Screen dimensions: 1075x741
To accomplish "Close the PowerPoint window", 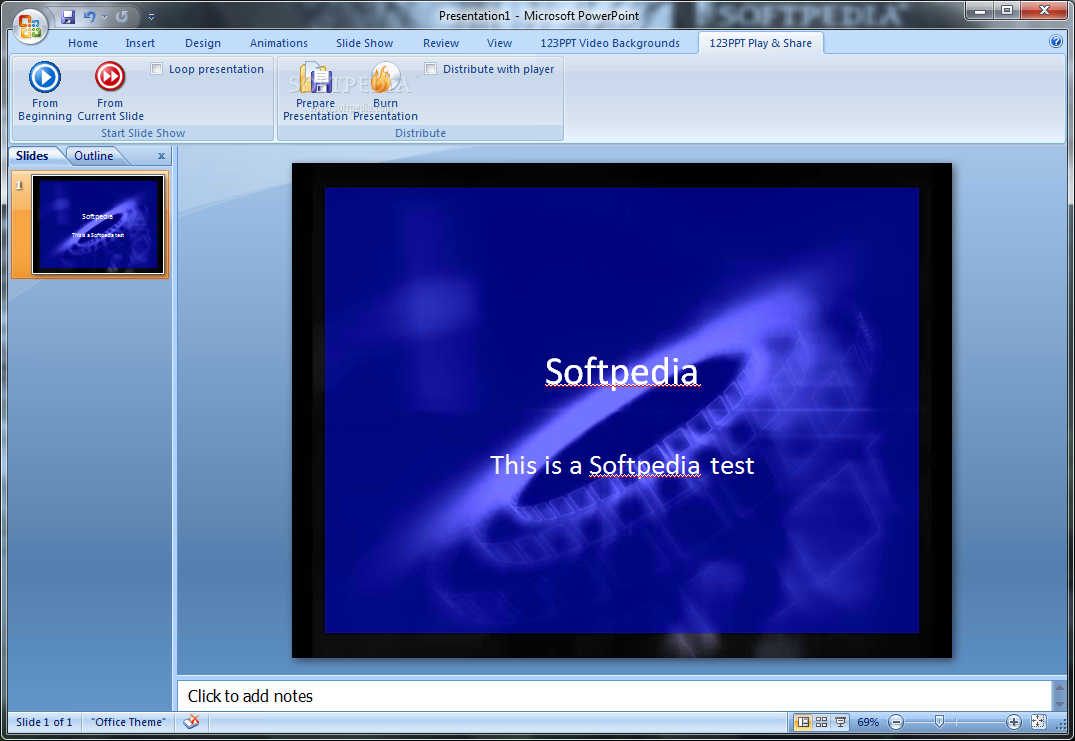I will (x=1044, y=10).
